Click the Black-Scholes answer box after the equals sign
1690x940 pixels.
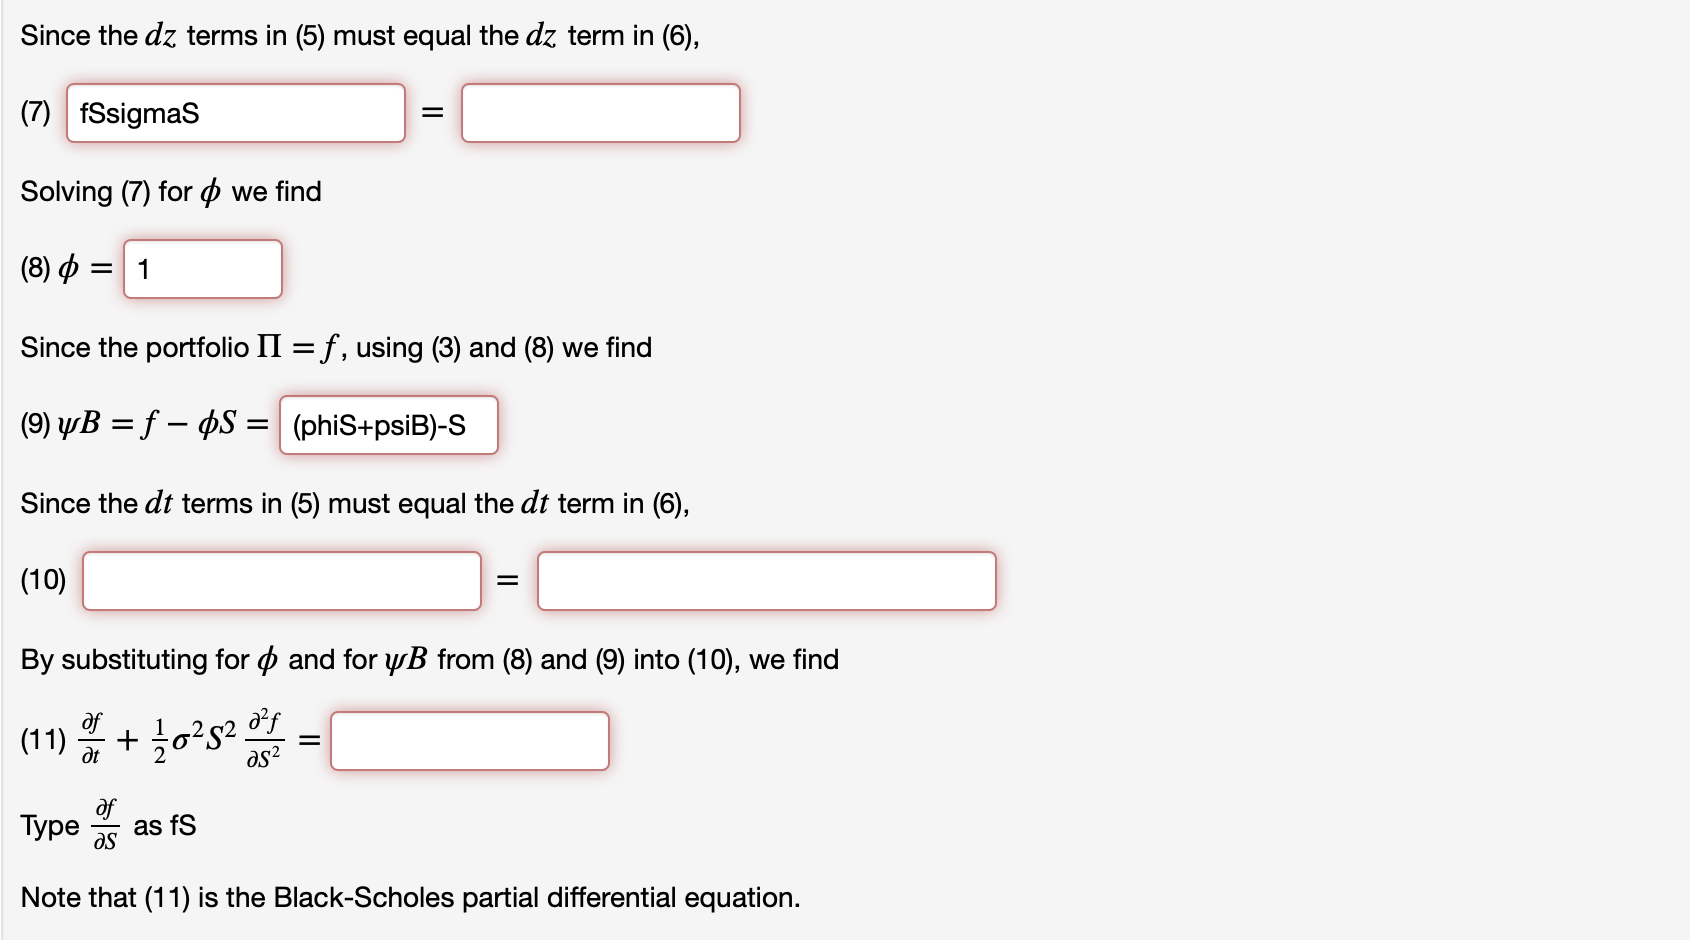[x=469, y=740]
